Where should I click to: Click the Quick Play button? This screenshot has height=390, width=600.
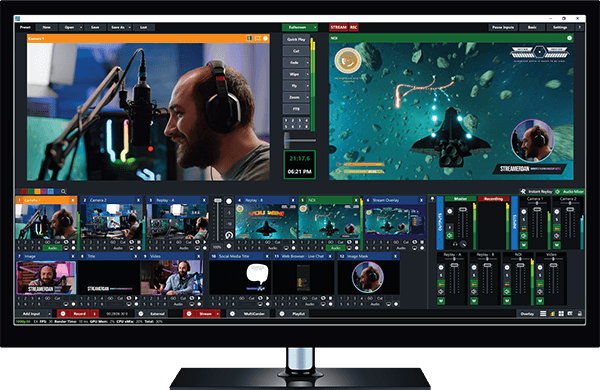pos(296,39)
